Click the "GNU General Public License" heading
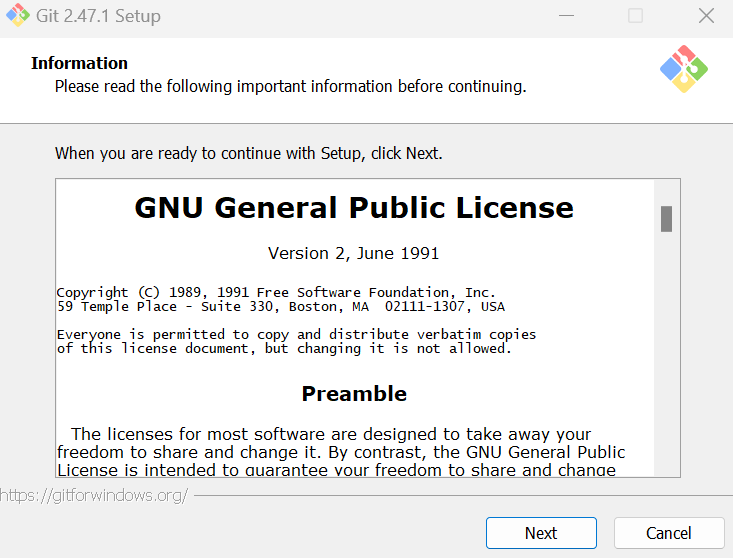 coord(354,207)
